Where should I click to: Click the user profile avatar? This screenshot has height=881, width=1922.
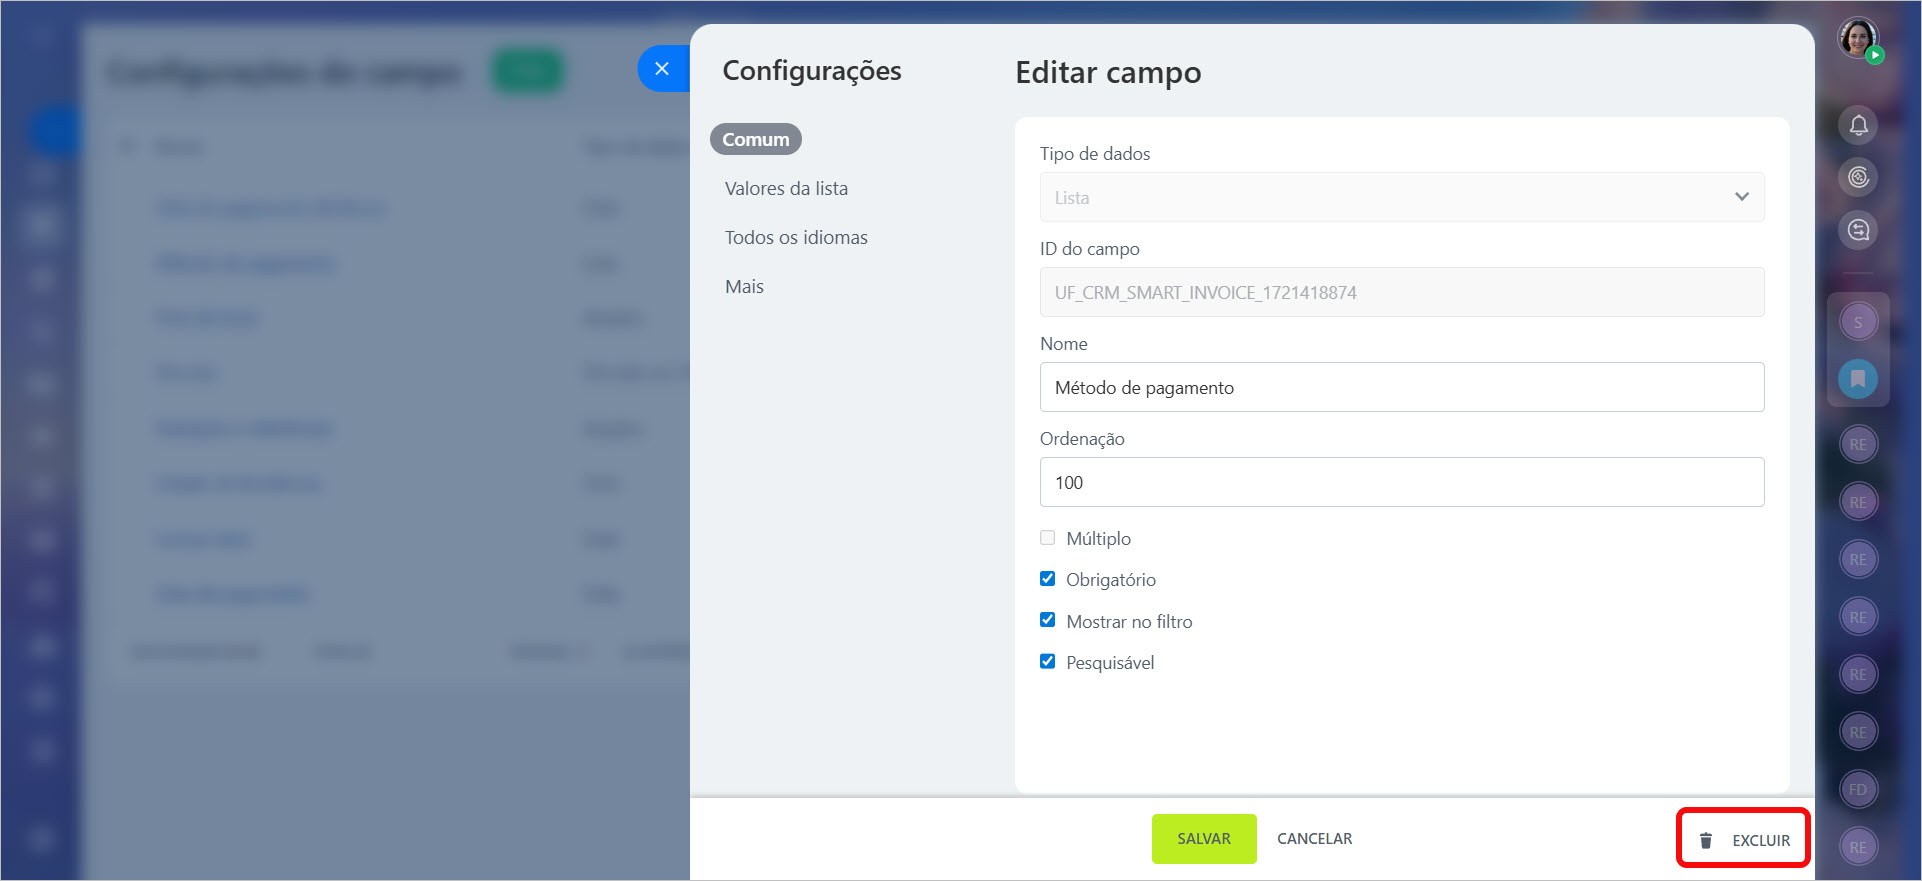pos(1858,39)
